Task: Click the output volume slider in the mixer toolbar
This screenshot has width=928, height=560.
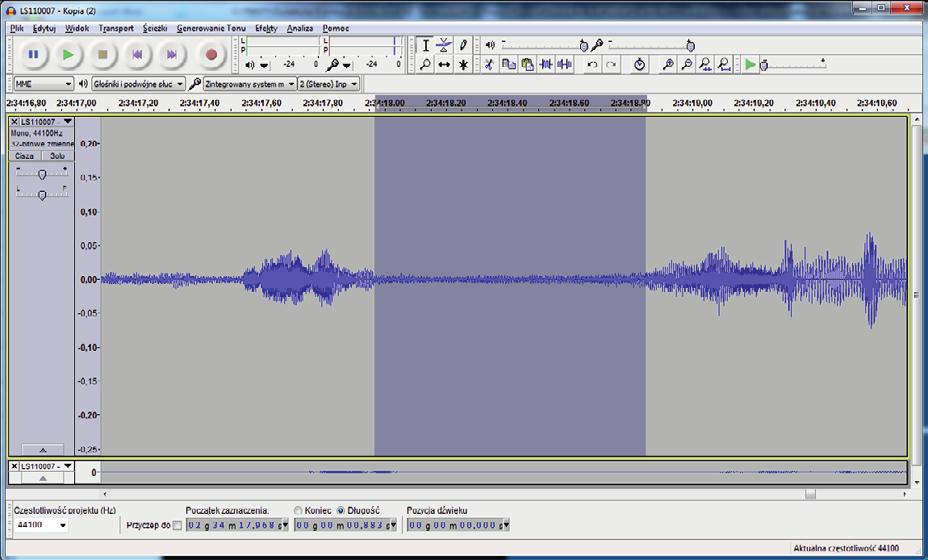Action: [544, 45]
